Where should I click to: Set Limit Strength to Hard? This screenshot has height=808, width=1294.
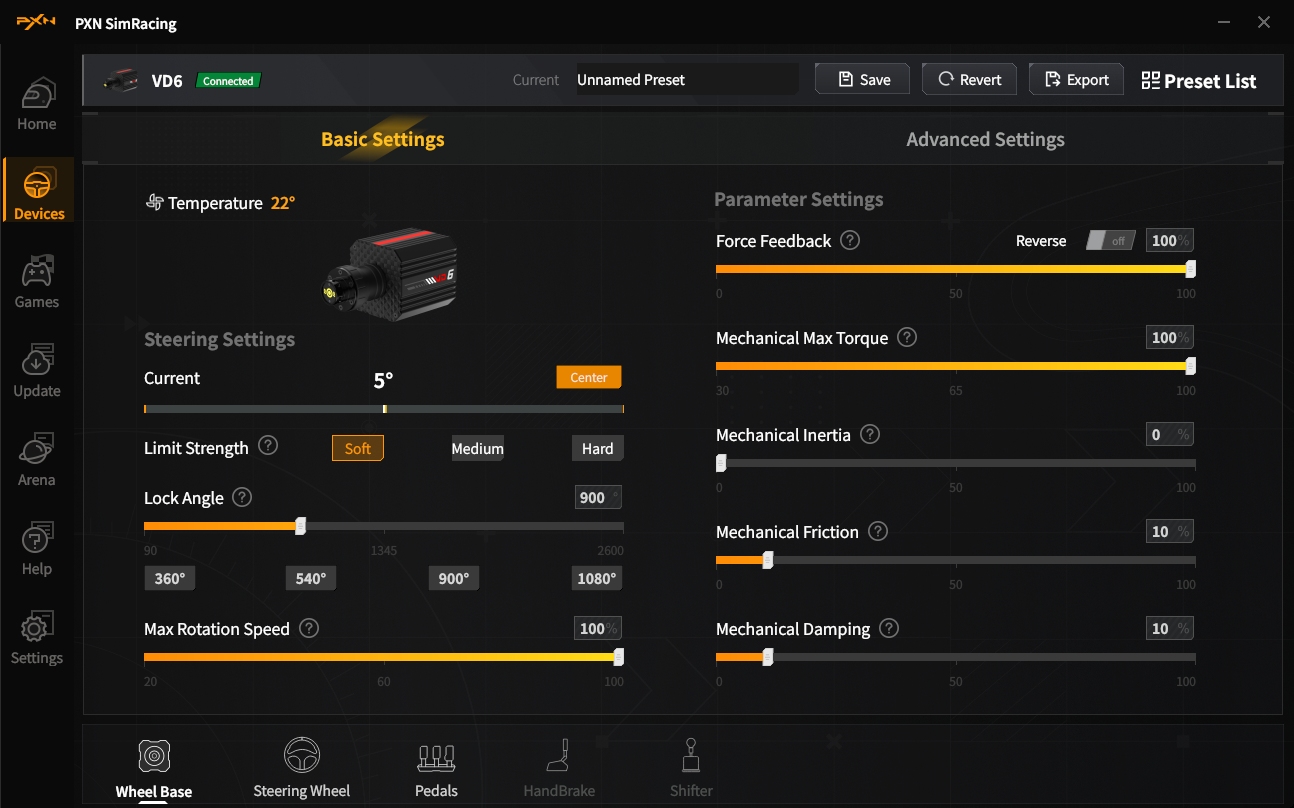click(597, 449)
